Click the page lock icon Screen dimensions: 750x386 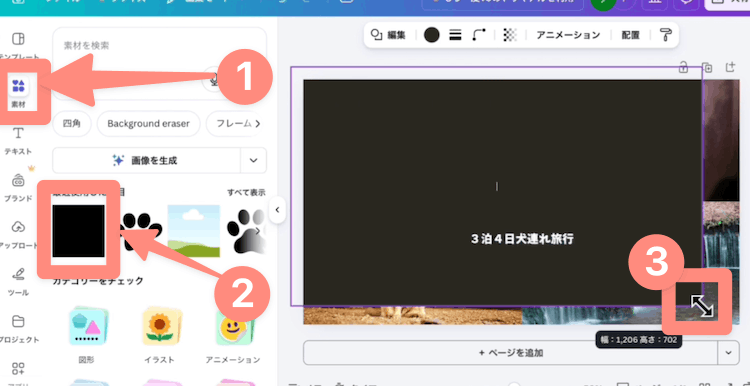click(684, 67)
